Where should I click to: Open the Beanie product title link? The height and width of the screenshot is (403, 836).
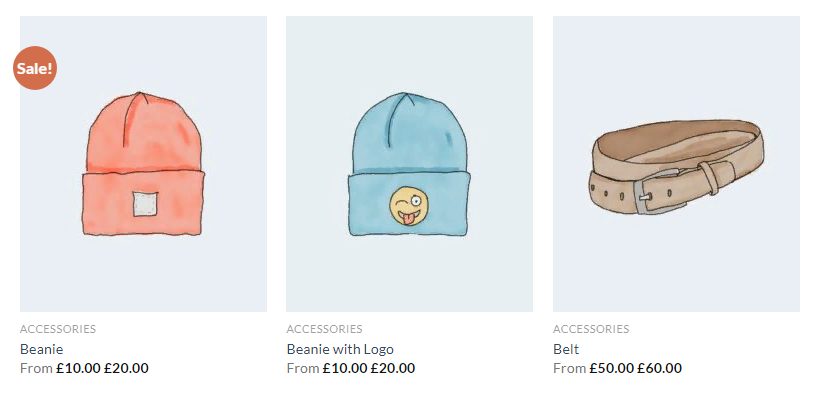[x=42, y=350]
